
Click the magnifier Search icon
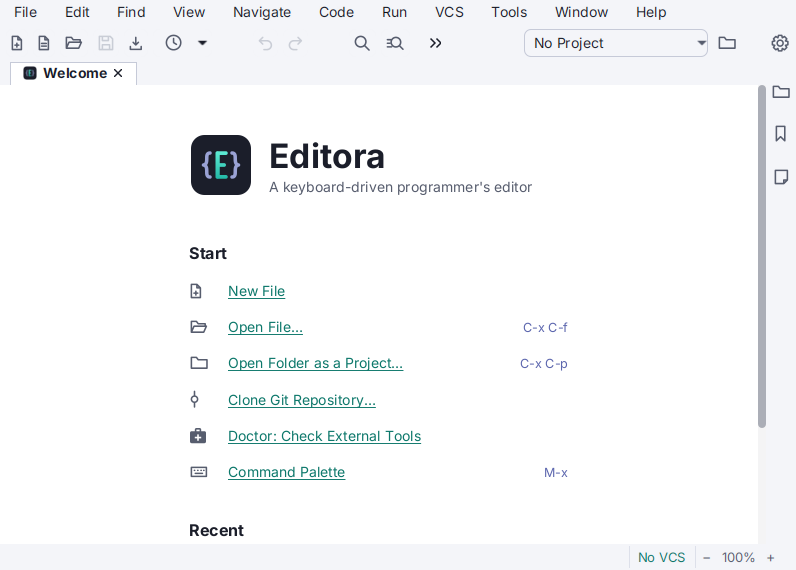tap(362, 43)
